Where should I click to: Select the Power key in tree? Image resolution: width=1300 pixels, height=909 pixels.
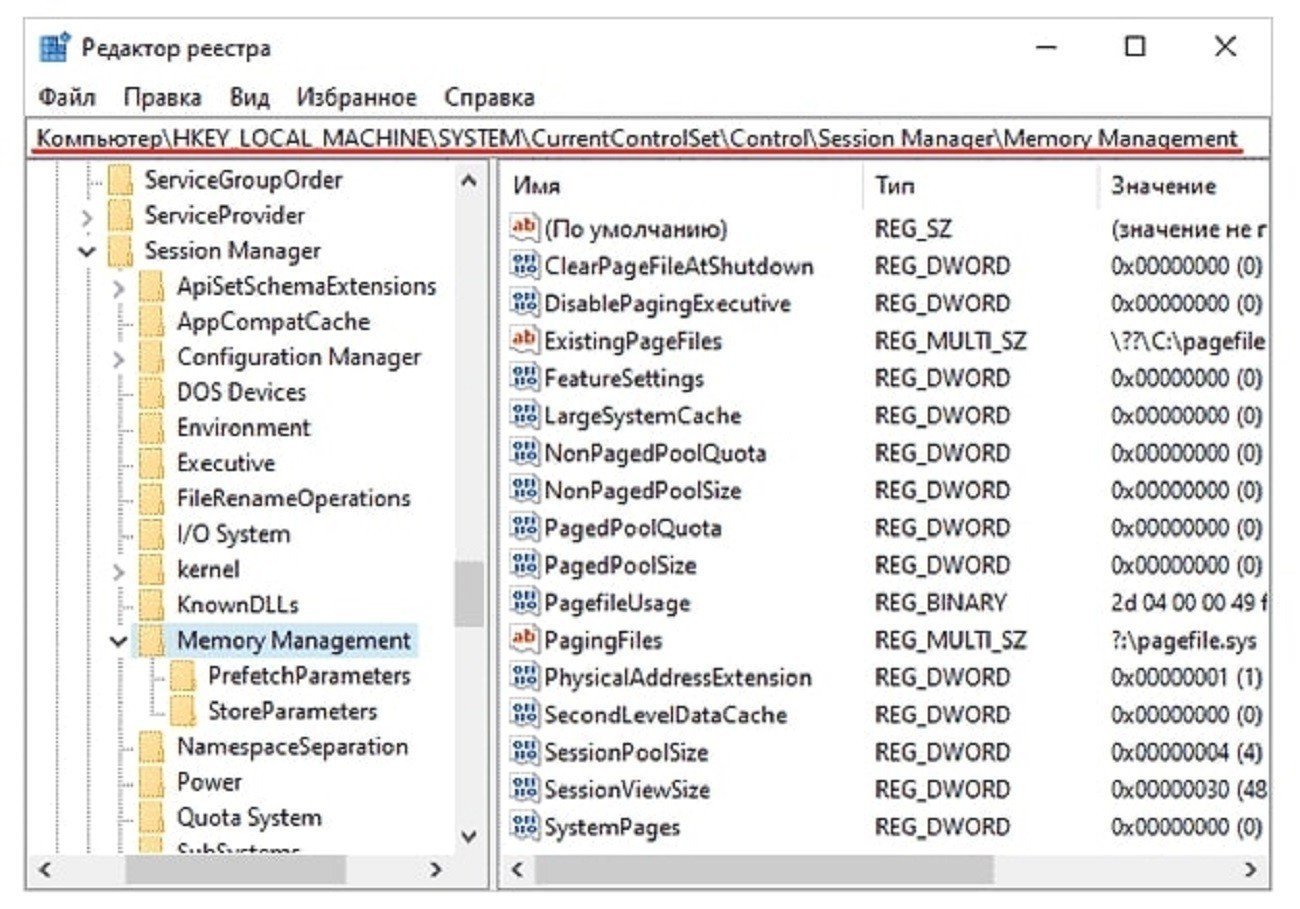[x=209, y=782]
